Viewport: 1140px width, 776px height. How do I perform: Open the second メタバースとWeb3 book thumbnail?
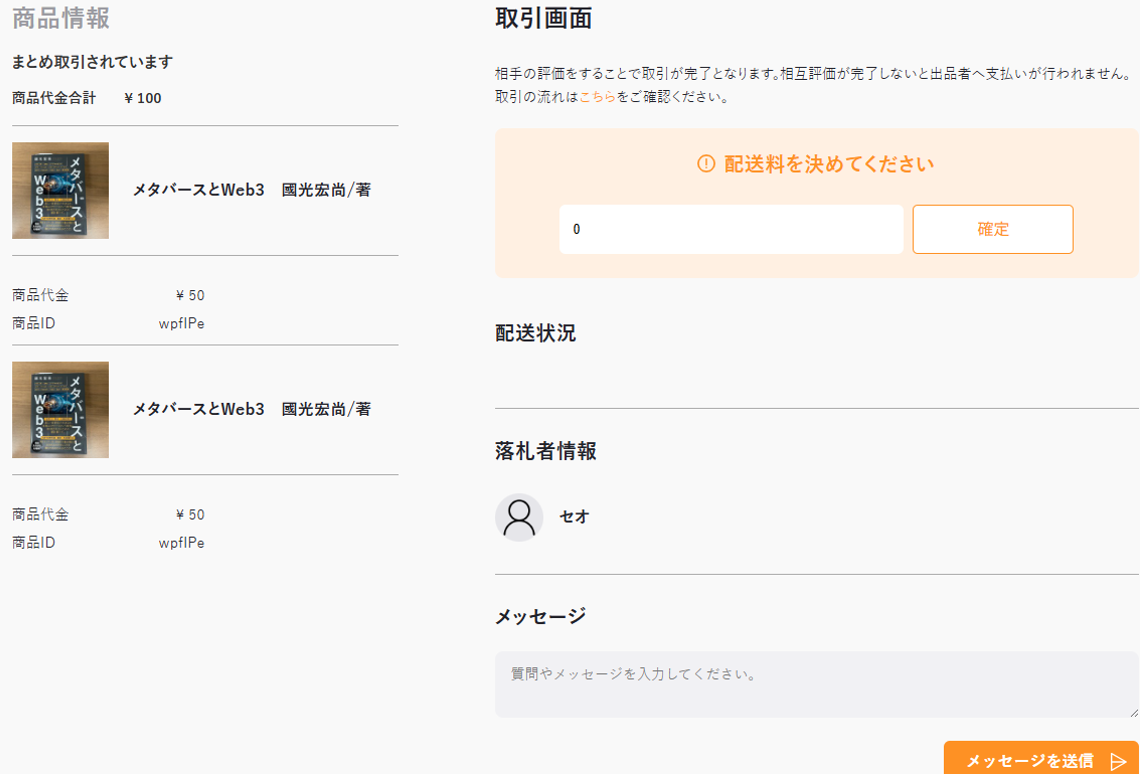click(60, 410)
